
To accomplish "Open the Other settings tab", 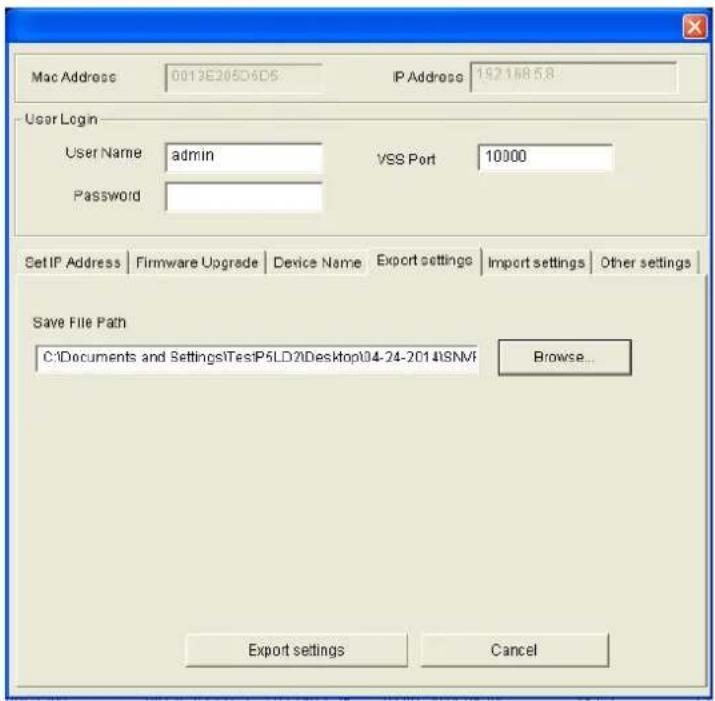I will pyautogui.click(x=646, y=263).
